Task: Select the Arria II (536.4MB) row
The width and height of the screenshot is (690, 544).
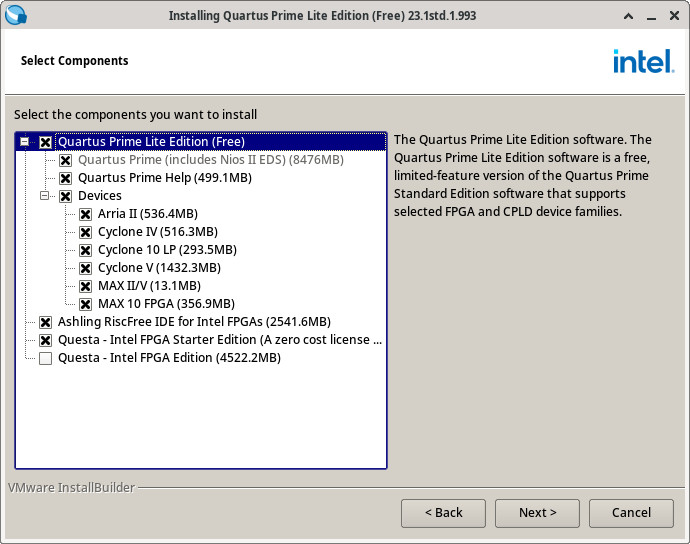Action: click(148, 214)
